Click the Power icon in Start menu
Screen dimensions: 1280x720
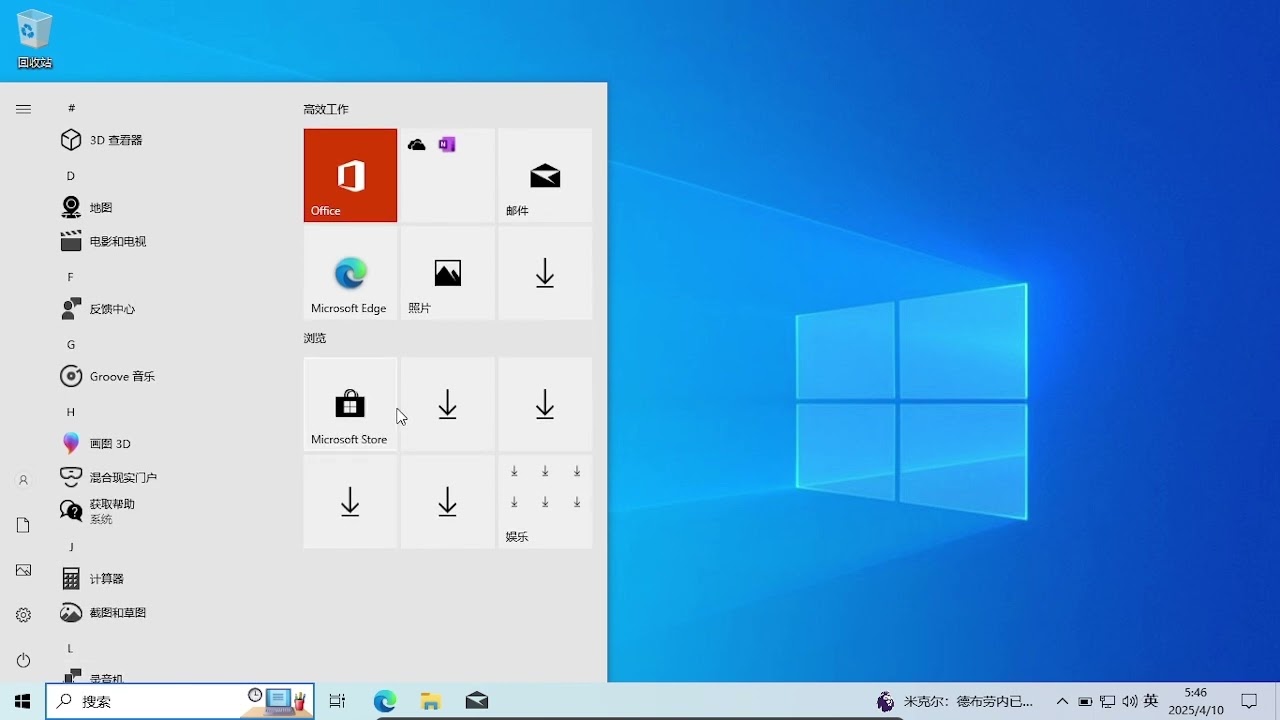(x=23, y=660)
